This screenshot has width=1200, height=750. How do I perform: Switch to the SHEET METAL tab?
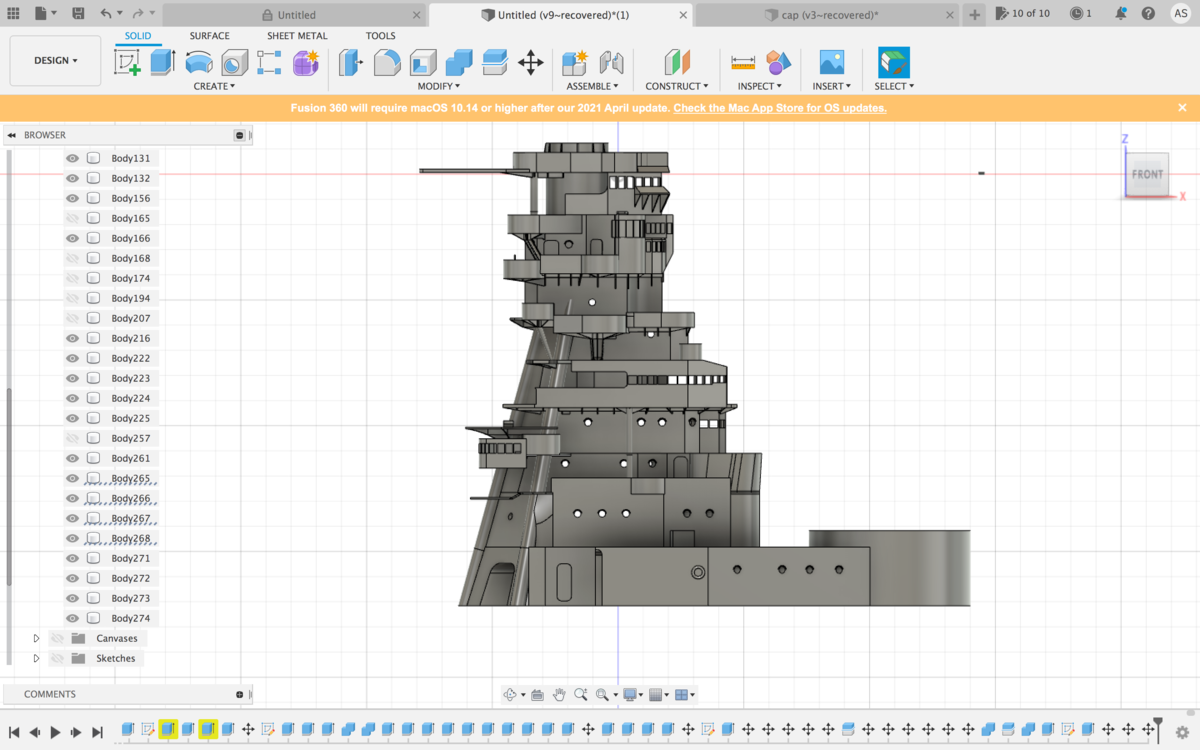[297, 36]
